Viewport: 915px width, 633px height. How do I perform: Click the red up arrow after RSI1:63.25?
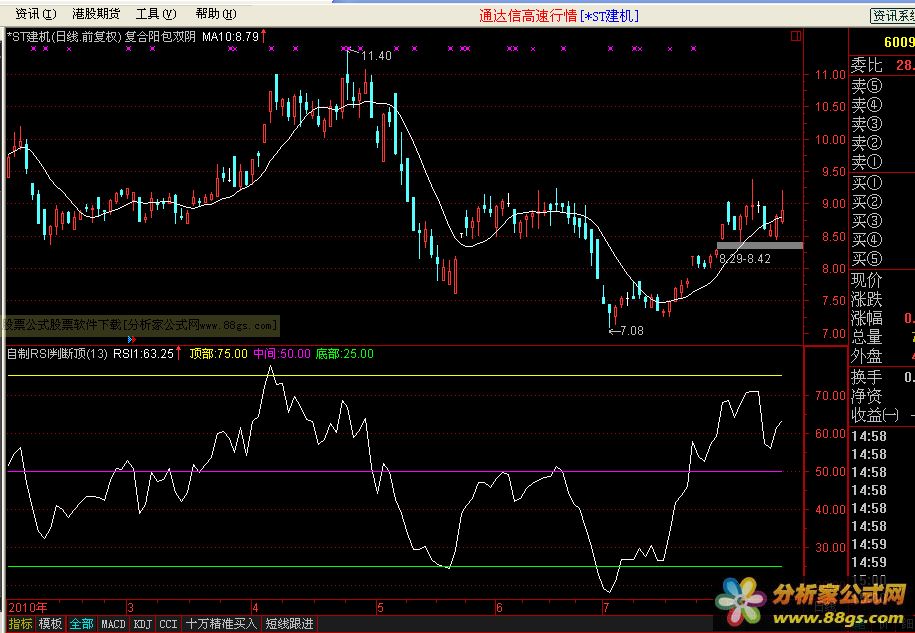pyautogui.click(x=179, y=353)
